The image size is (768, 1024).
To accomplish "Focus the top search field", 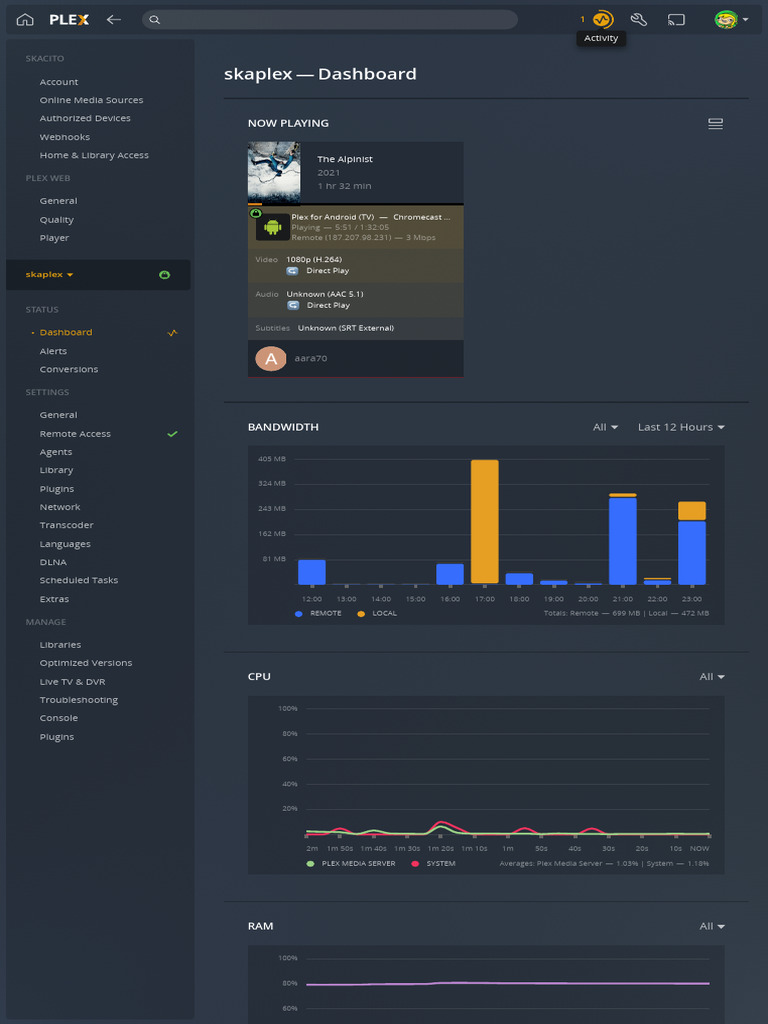I will (x=330, y=20).
